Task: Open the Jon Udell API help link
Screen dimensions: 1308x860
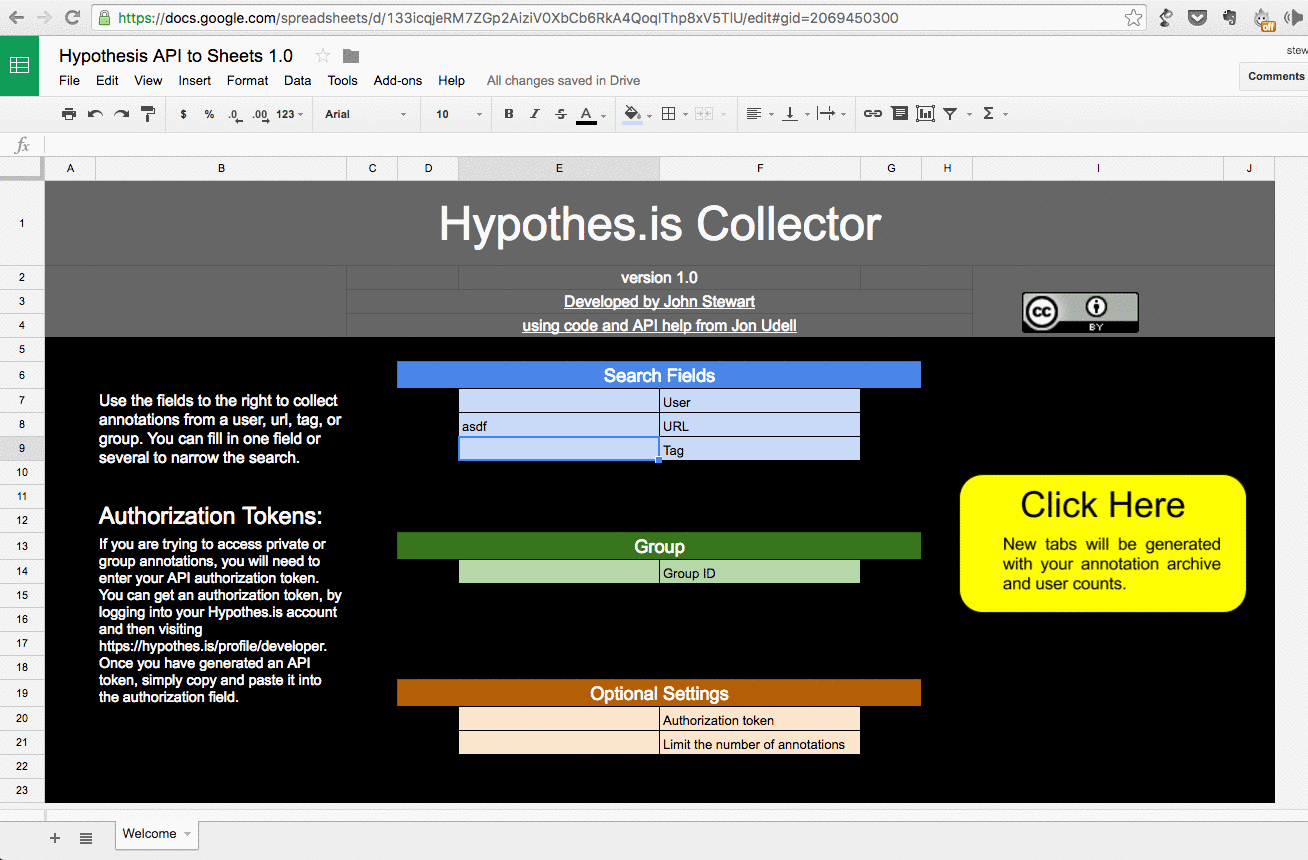Action: [659, 326]
